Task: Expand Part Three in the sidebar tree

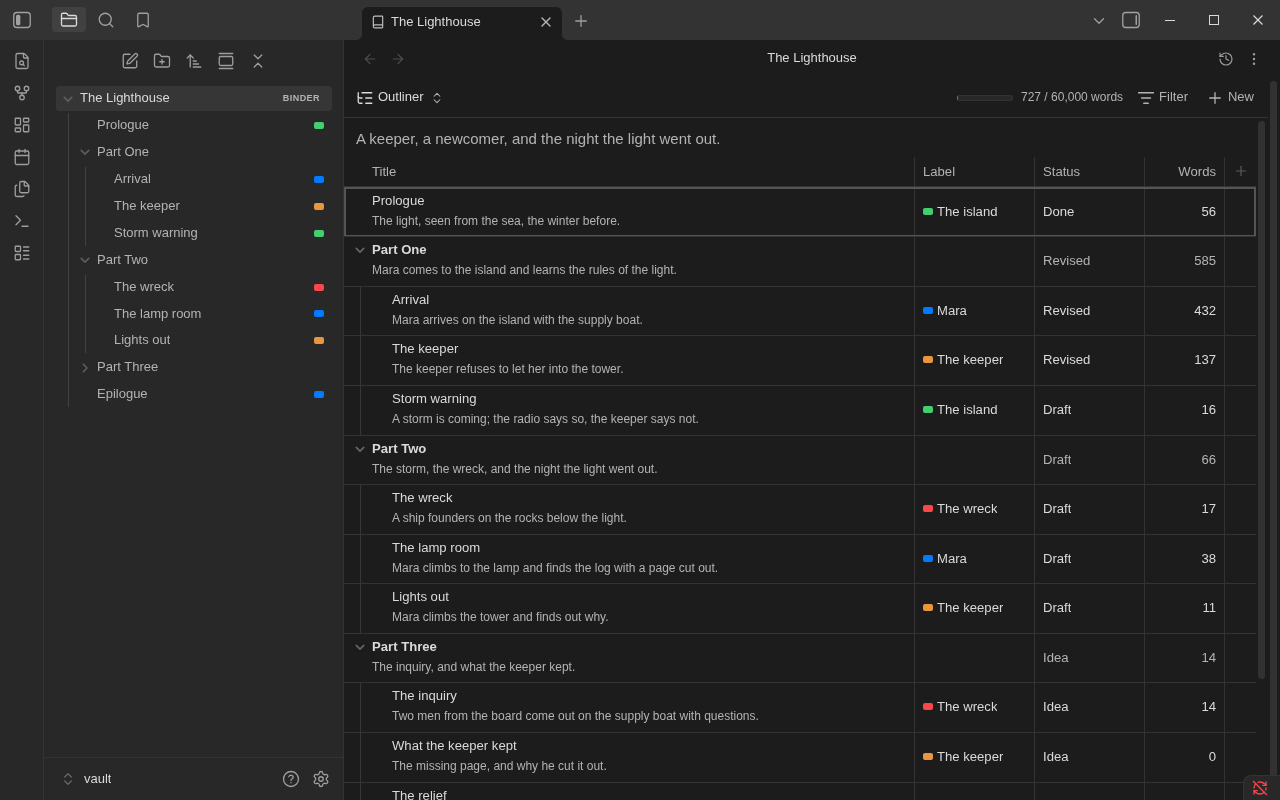Action: (85, 367)
